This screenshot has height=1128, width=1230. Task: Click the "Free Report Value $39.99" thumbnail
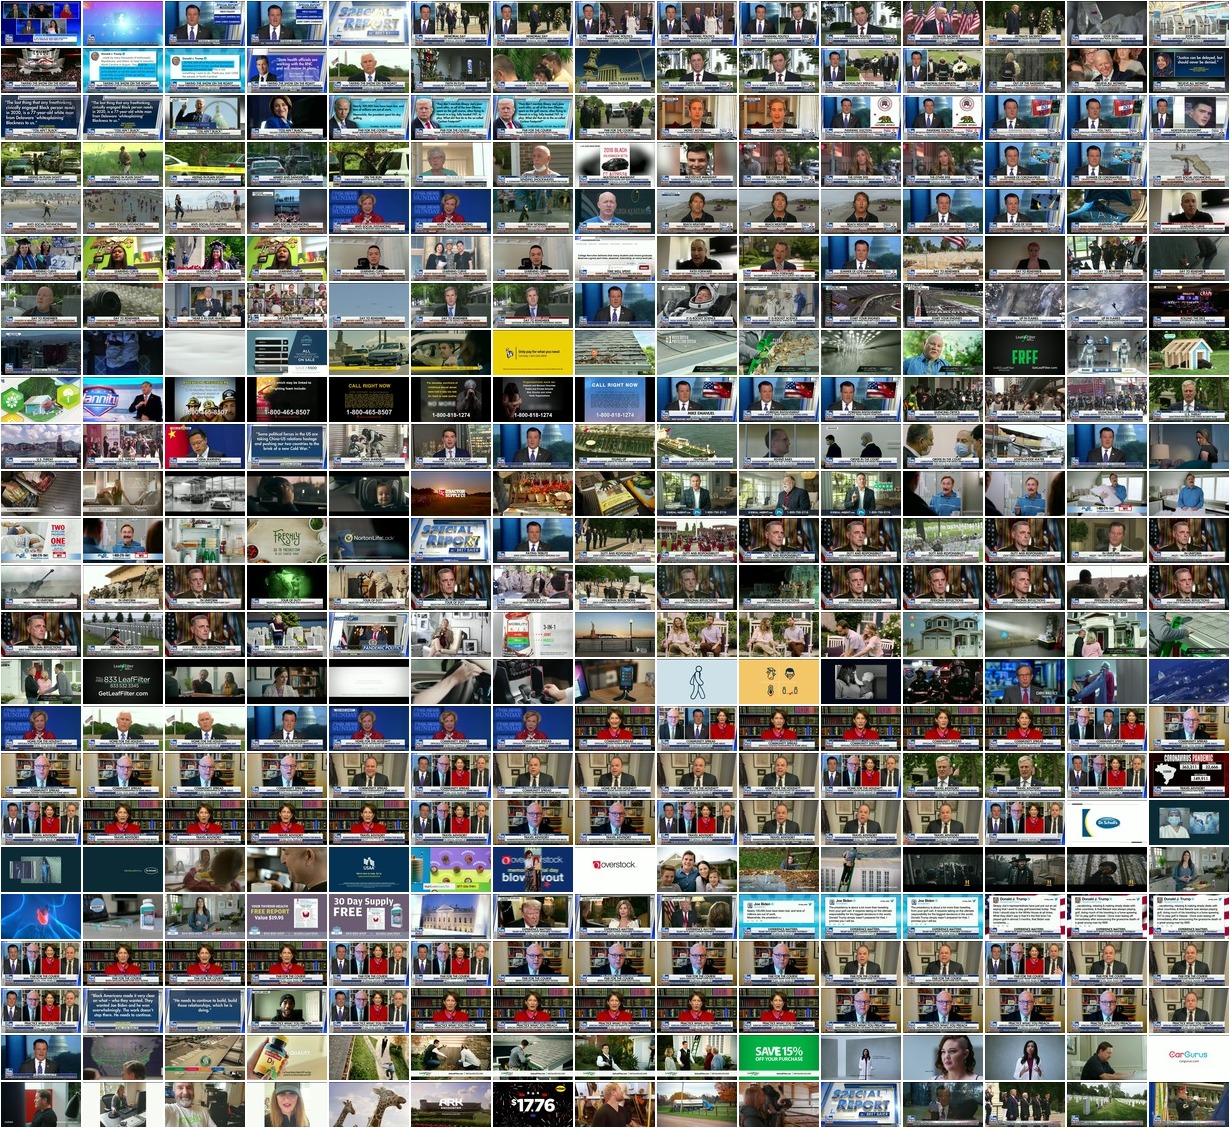[286, 916]
